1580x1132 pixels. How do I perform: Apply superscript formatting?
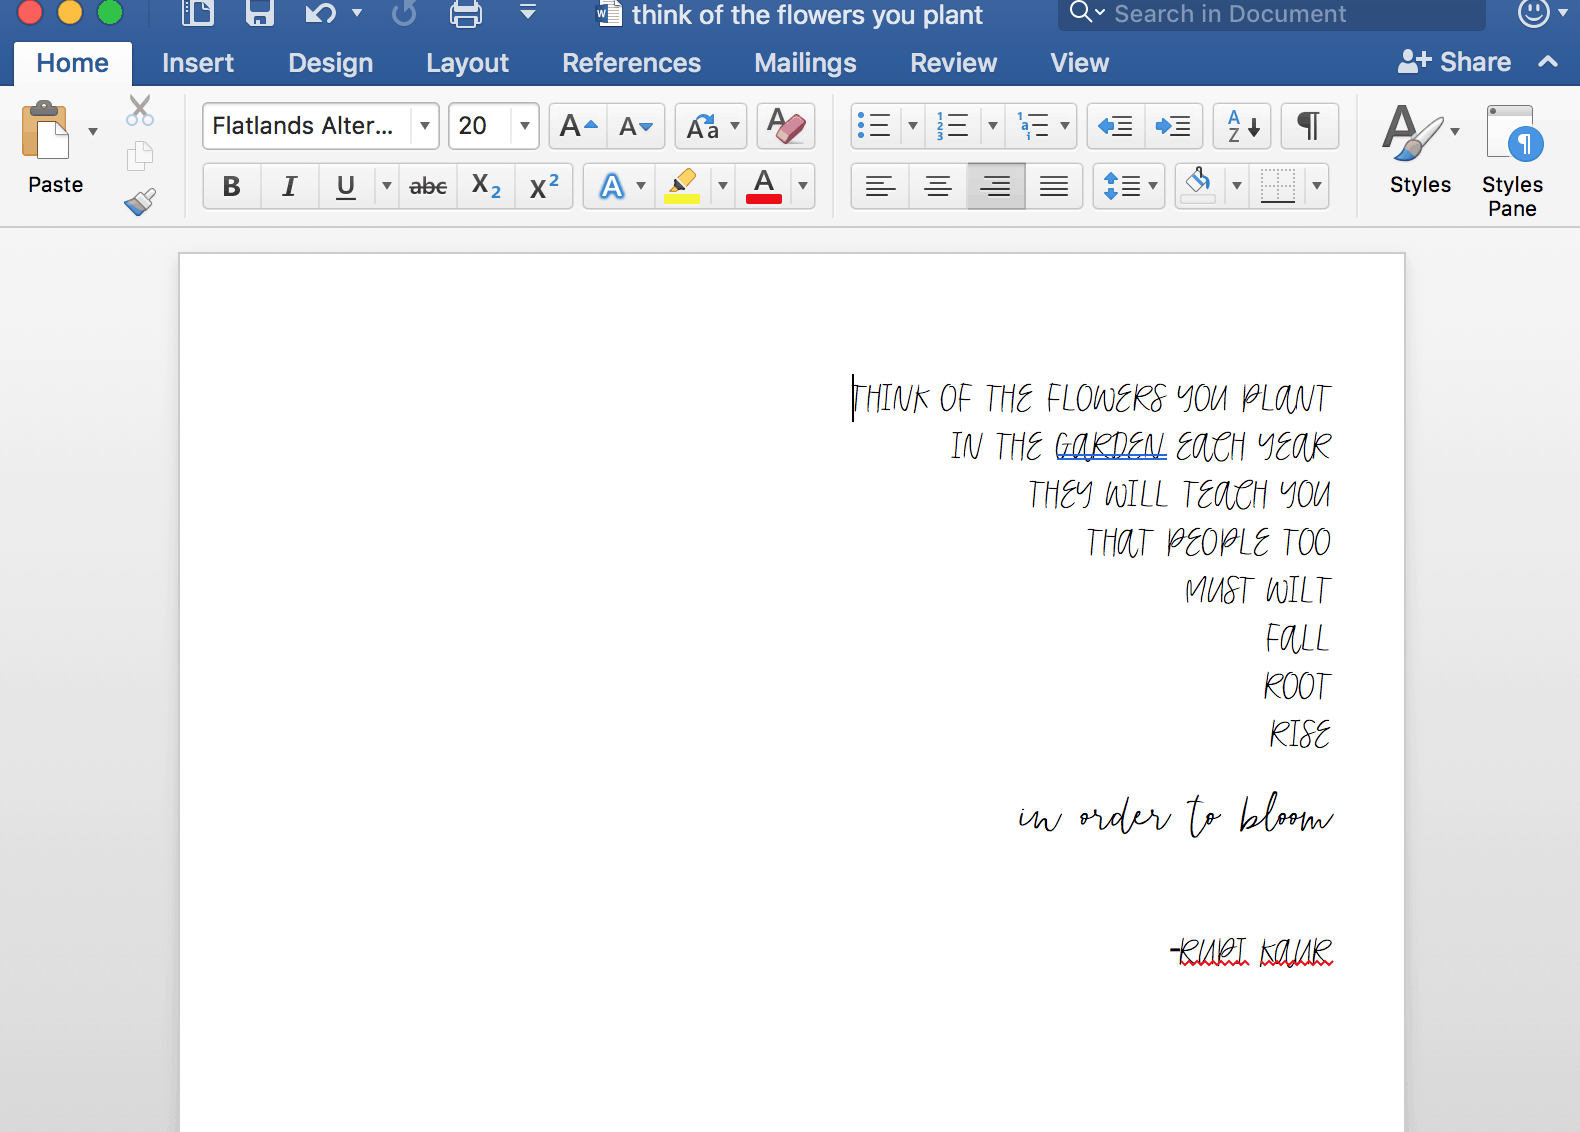pyautogui.click(x=544, y=186)
